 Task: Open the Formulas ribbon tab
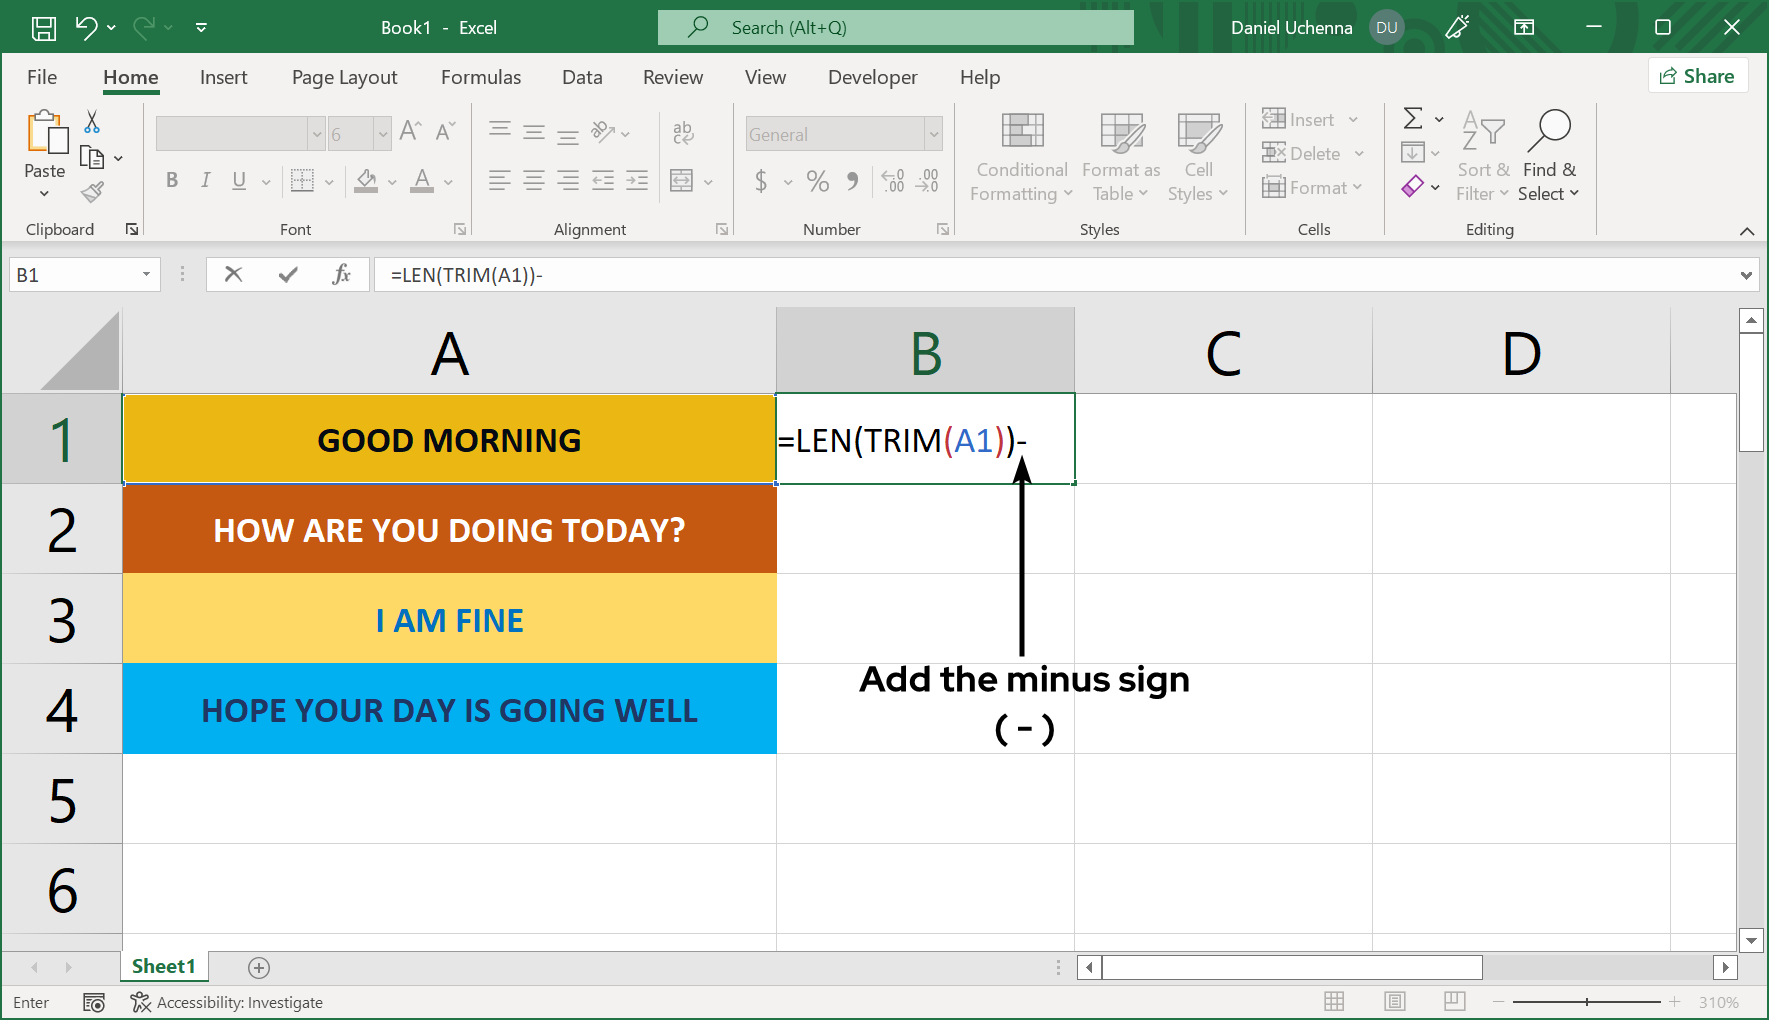[x=480, y=77]
